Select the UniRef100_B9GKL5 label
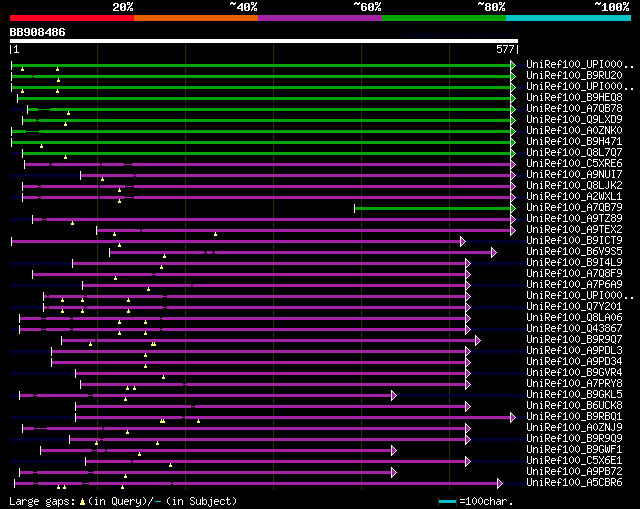 574,395
